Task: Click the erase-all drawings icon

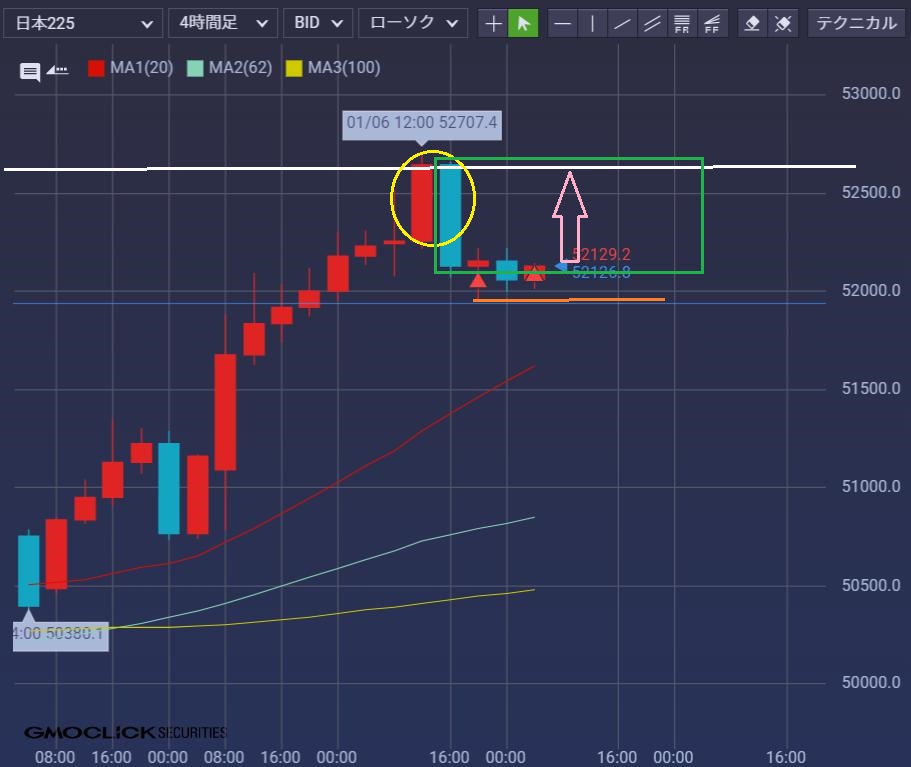Action: coord(784,23)
